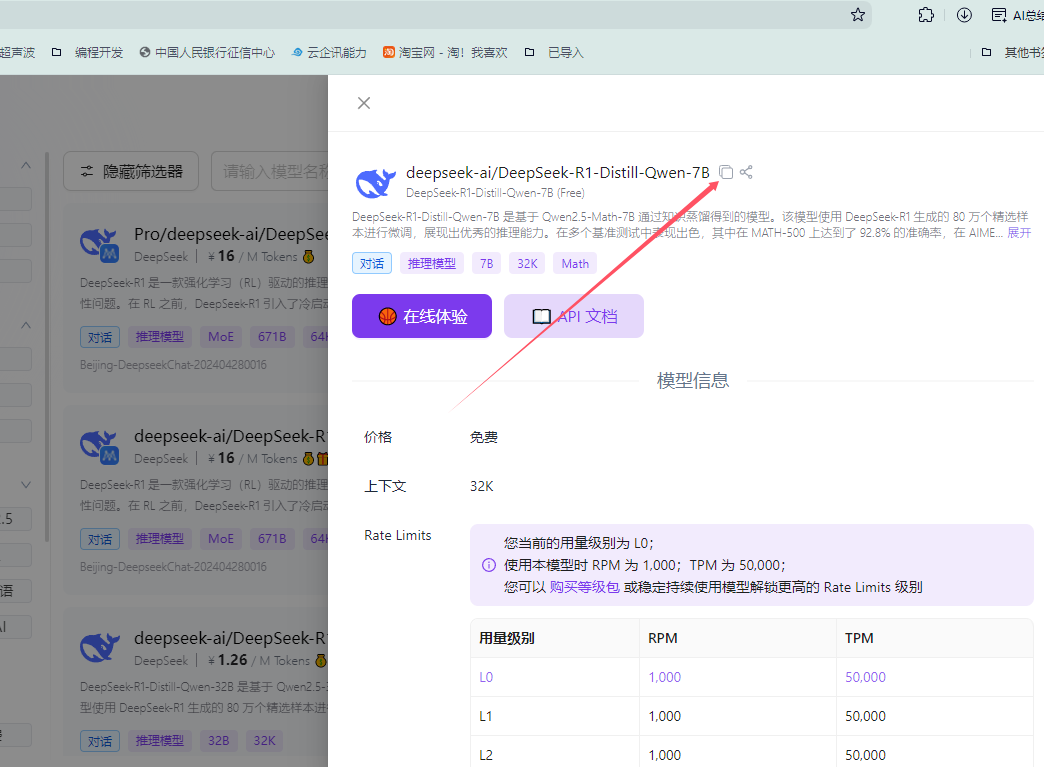The height and width of the screenshot is (767, 1044).
Task: Open 云企讯能力 bookmark
Action: [329, 53]
